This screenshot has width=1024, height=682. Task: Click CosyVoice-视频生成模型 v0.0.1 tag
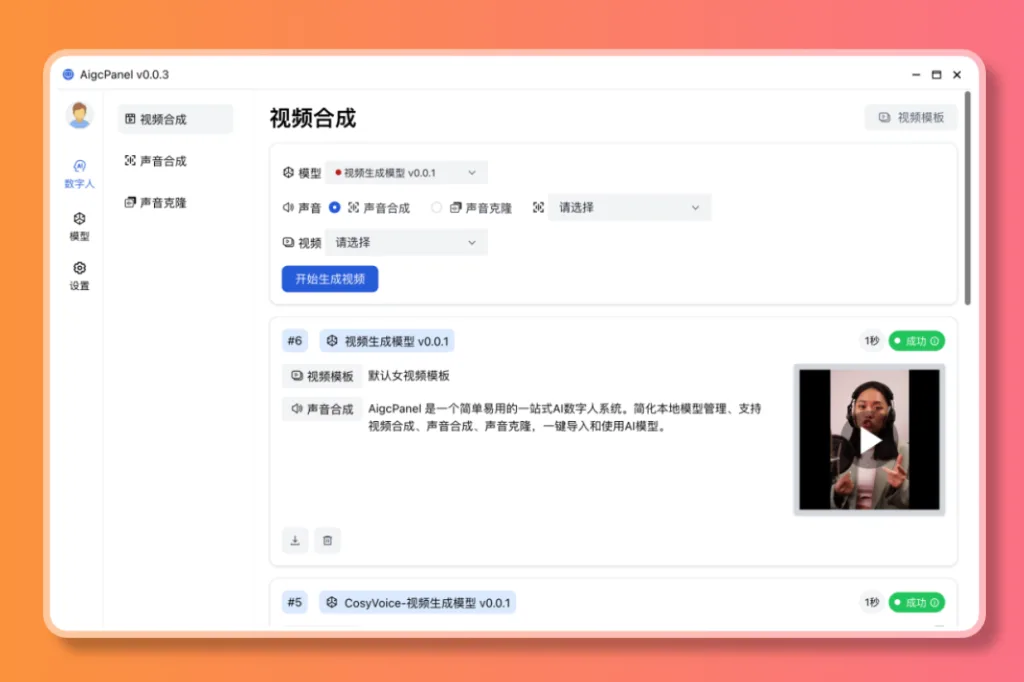[418, 602]
